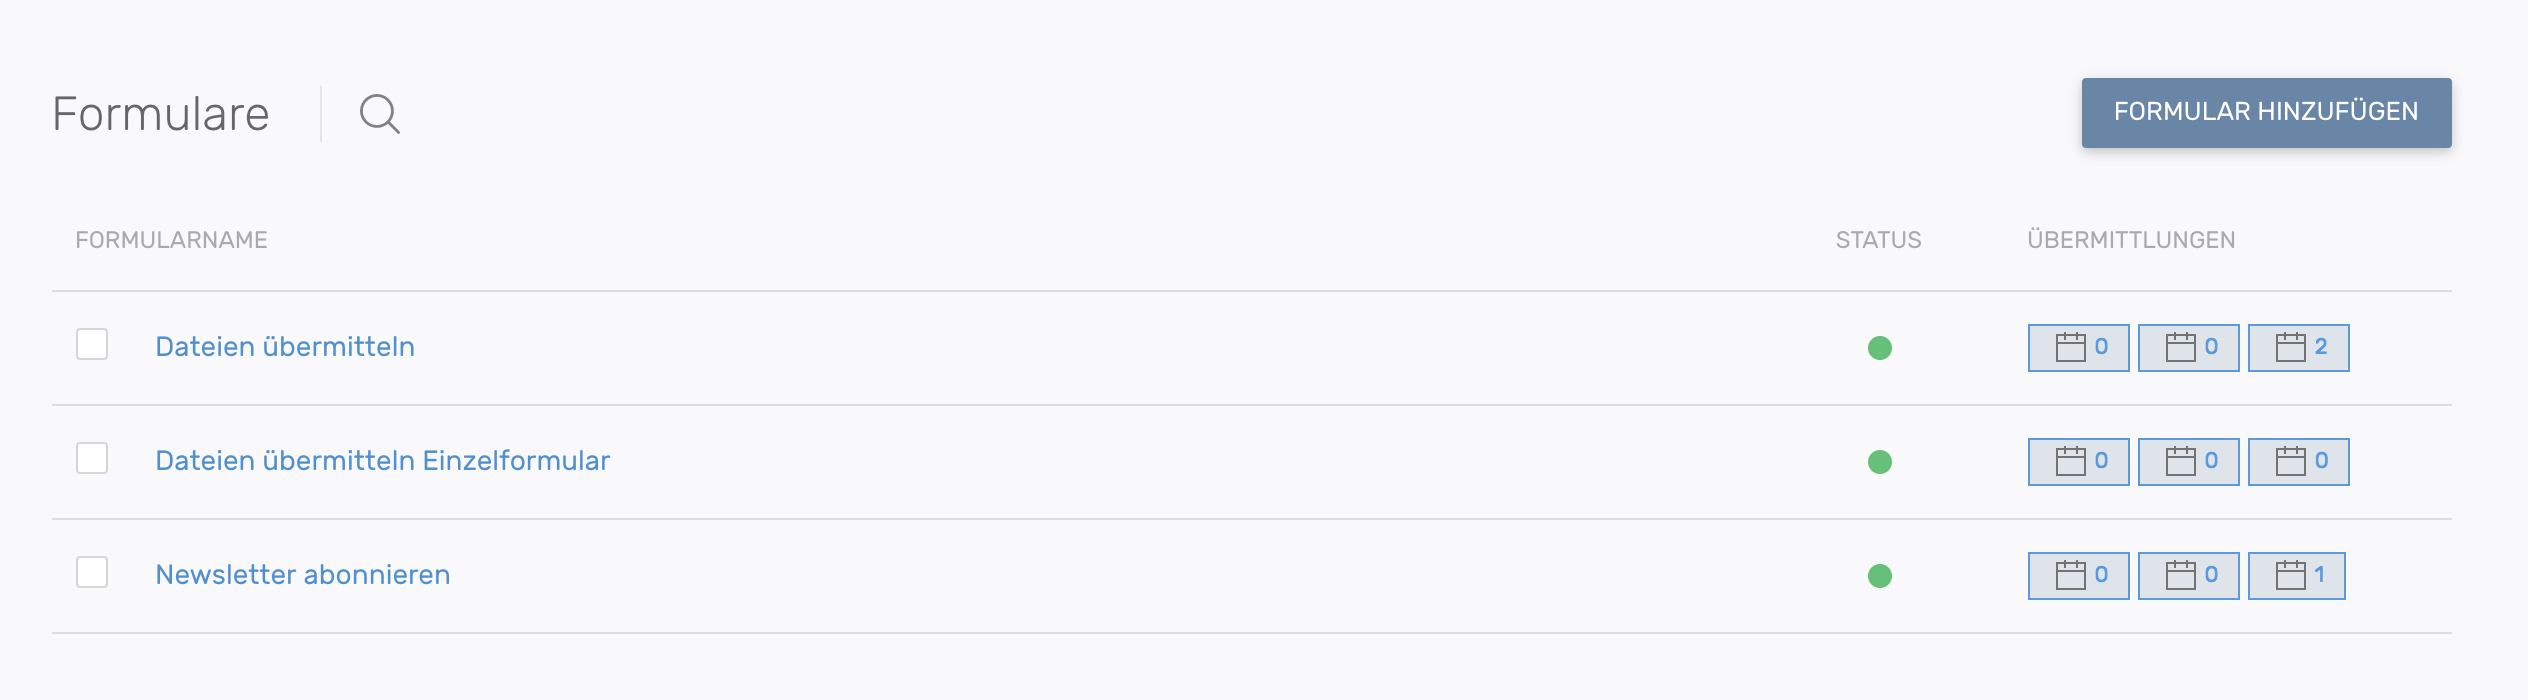Click last submissions badge for Dateien übermitteln Einzelformular
The width and height of the screenshot is (2528, 700).
(x=2298, y=462)
